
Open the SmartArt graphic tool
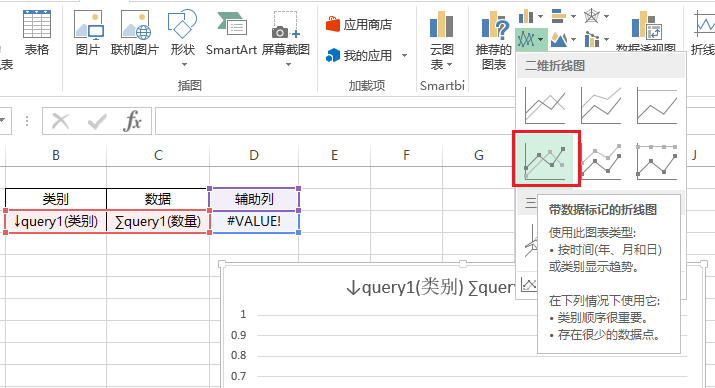point(231,33)
